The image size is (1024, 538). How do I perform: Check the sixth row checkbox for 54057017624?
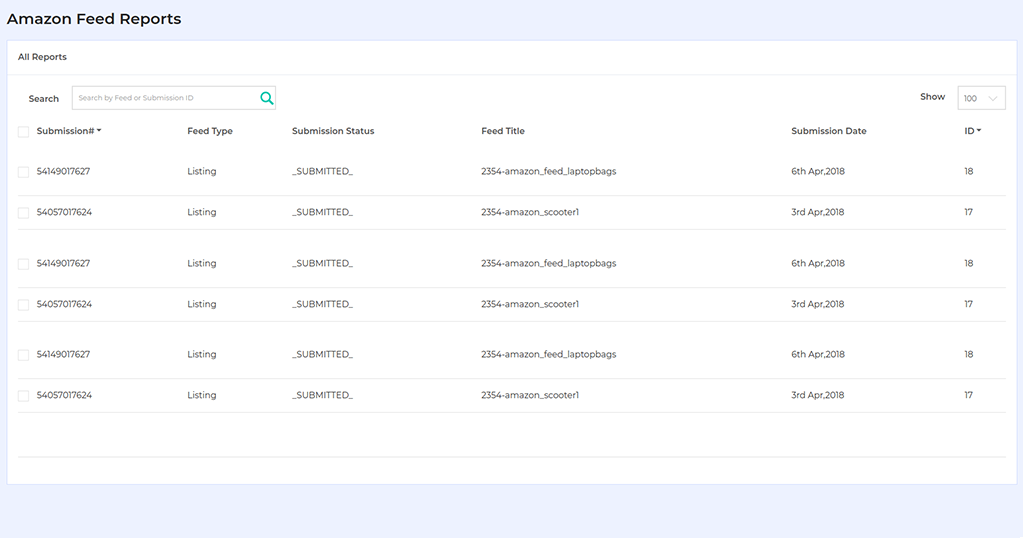tap(24, 396)
